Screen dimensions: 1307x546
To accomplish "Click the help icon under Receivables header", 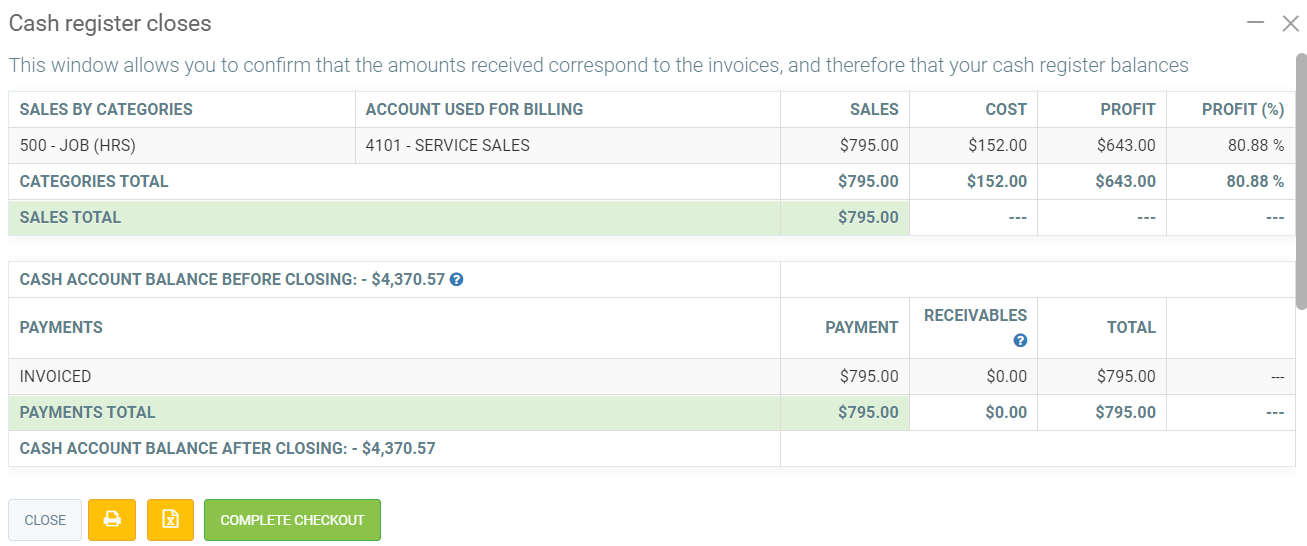I will [1020, 341].
